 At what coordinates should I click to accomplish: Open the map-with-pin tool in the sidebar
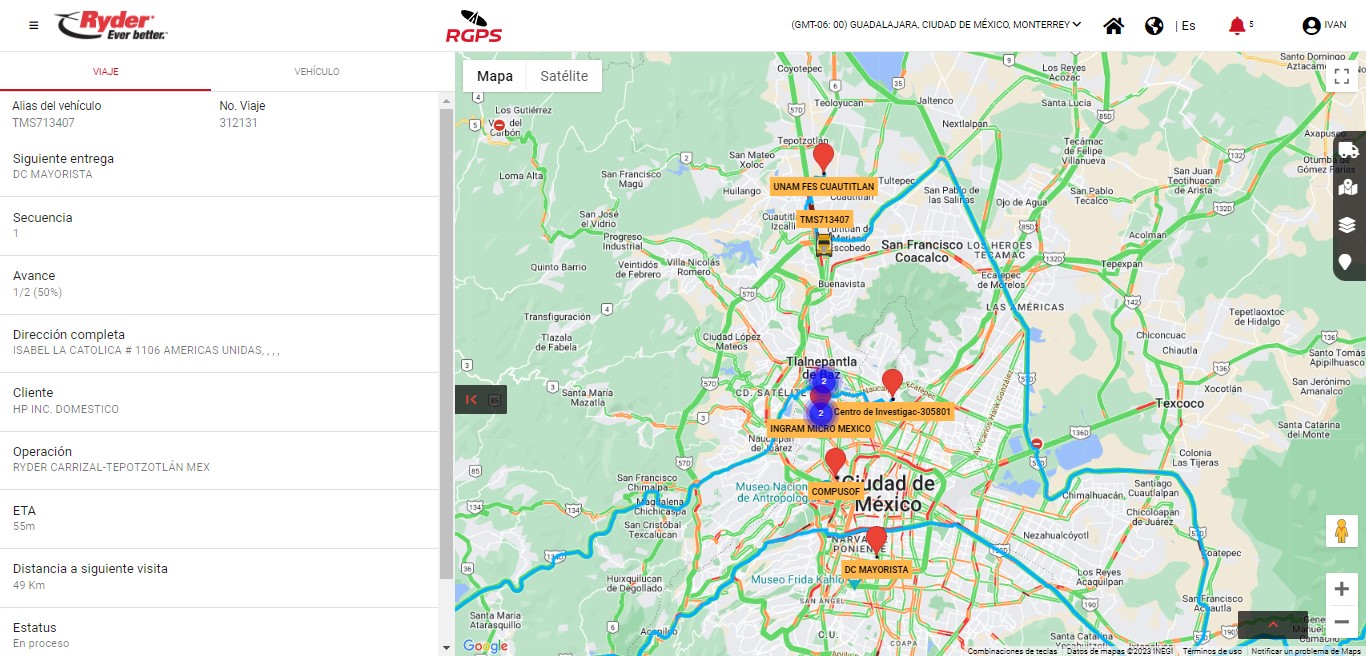point(1347,187)
